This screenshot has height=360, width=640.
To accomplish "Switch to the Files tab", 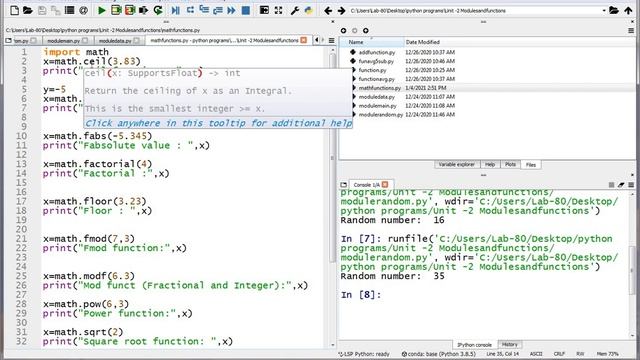I will coord(531,165).
